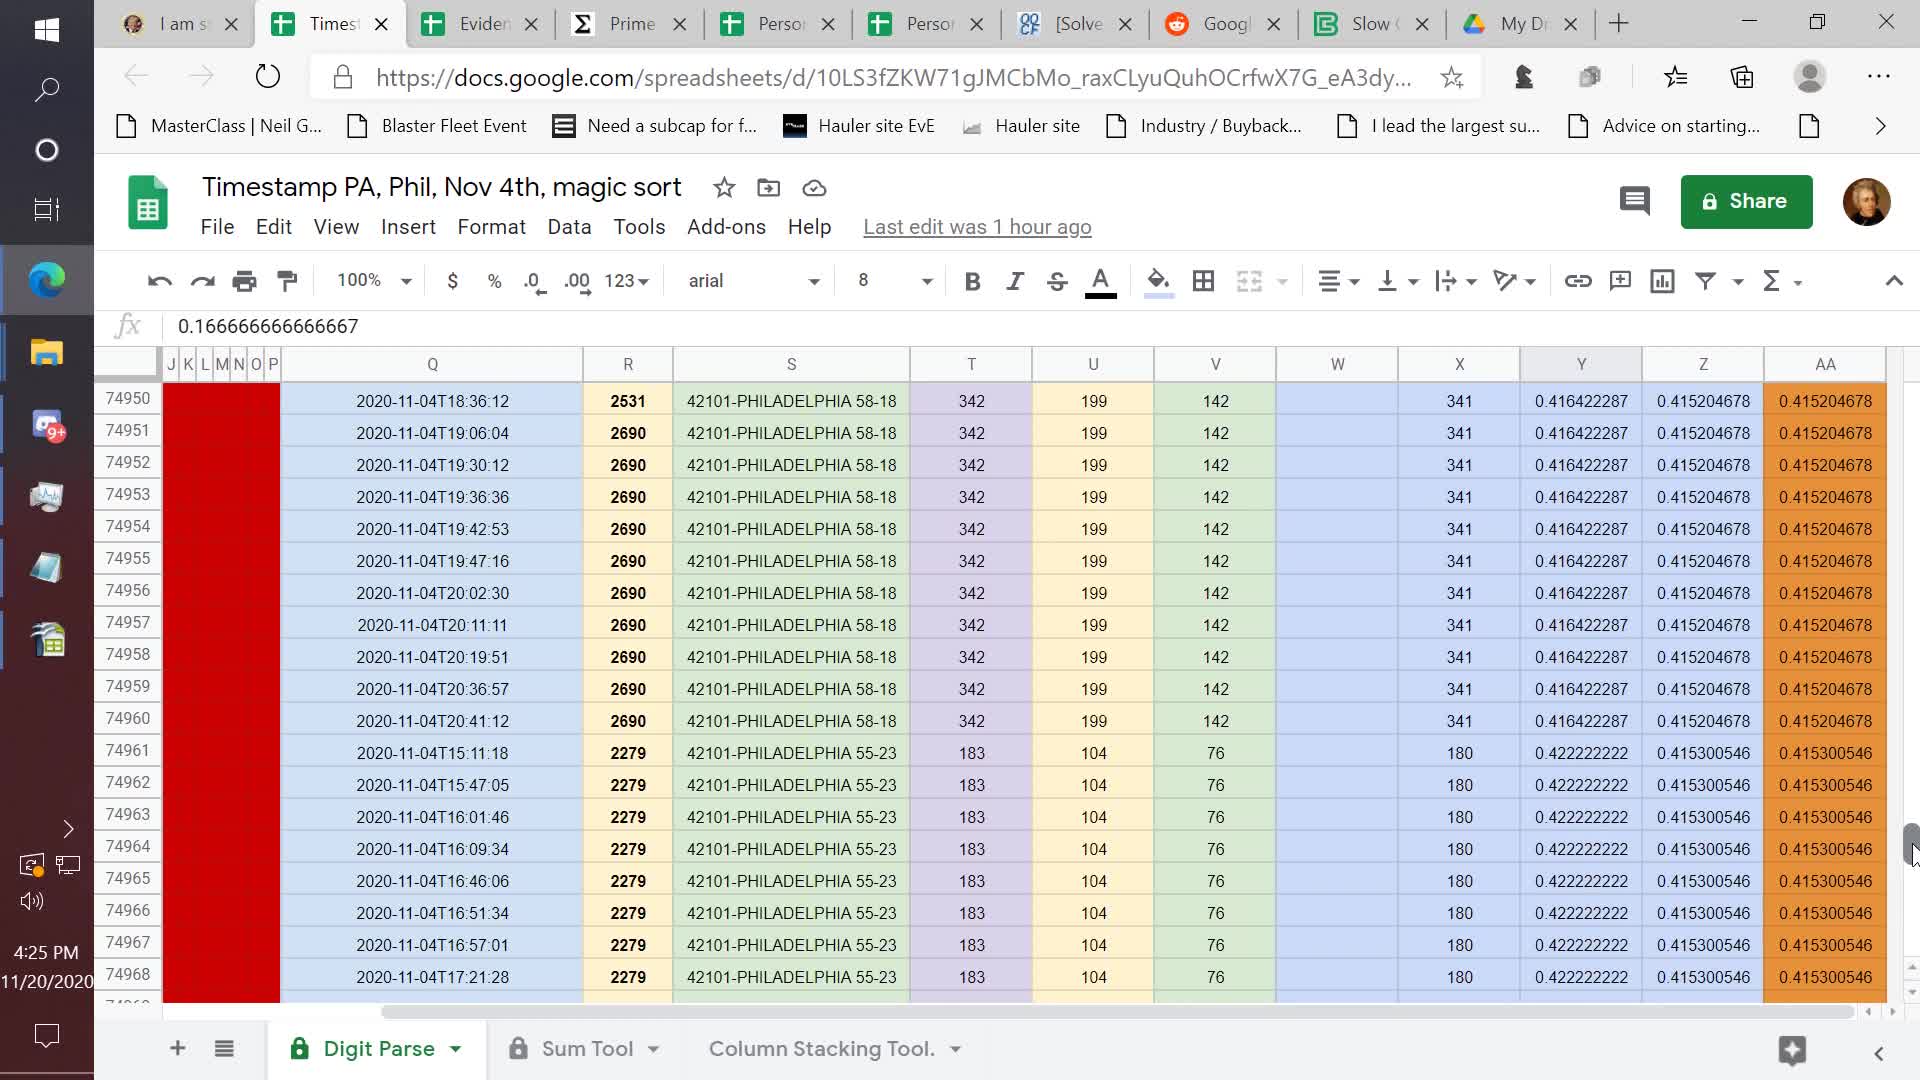Open the fill color picker
This screenshot has height=1080, width=1920.
tap(1158, 281)
